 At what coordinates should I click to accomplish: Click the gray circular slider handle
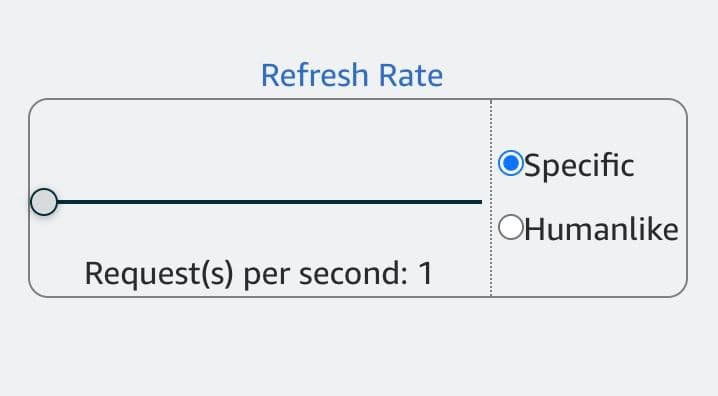tap(44, 202)
